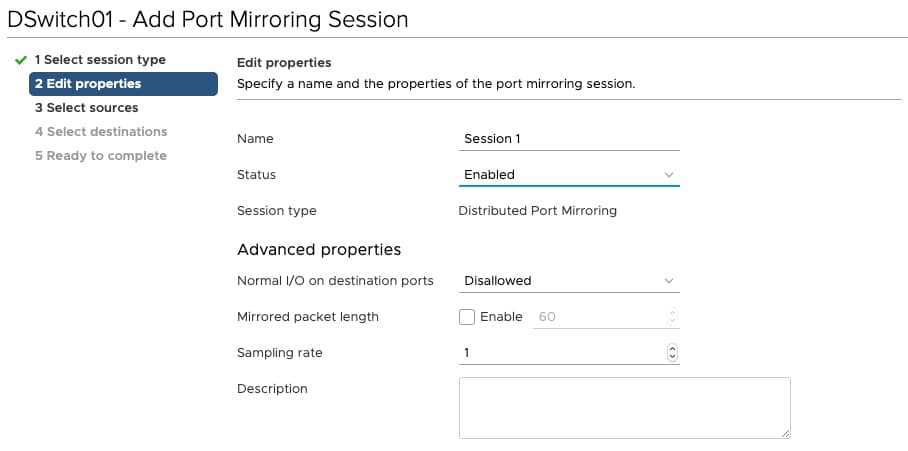908x451 pixels.
Task: Click the Mirrored packet length stepper arrows
Action: tap(672, 317)
